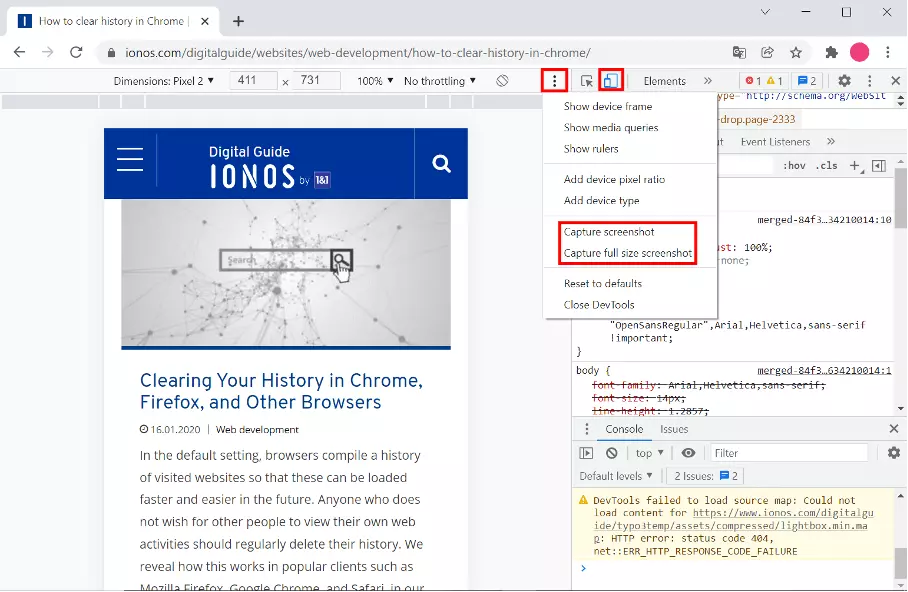Open console settings gear

pyautogui.click(x=894, y=453)
